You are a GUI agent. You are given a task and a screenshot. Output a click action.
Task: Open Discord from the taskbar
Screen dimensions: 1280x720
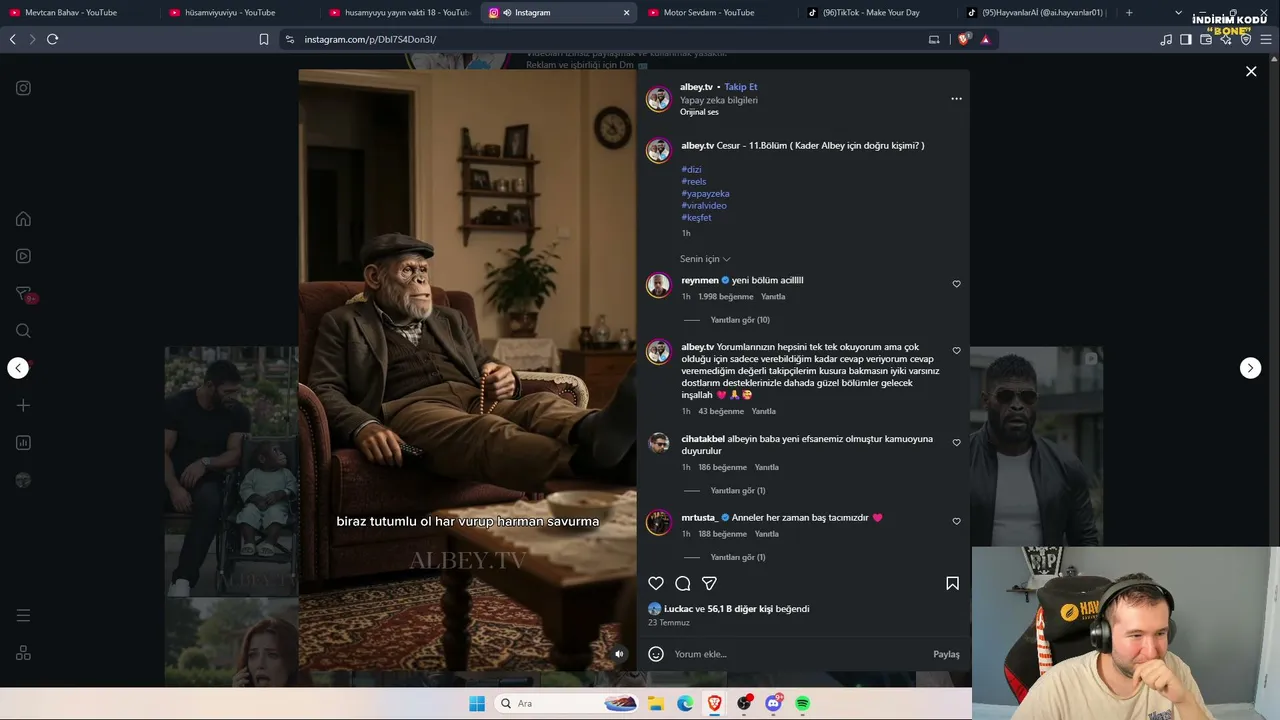click(x=773, y=703)
